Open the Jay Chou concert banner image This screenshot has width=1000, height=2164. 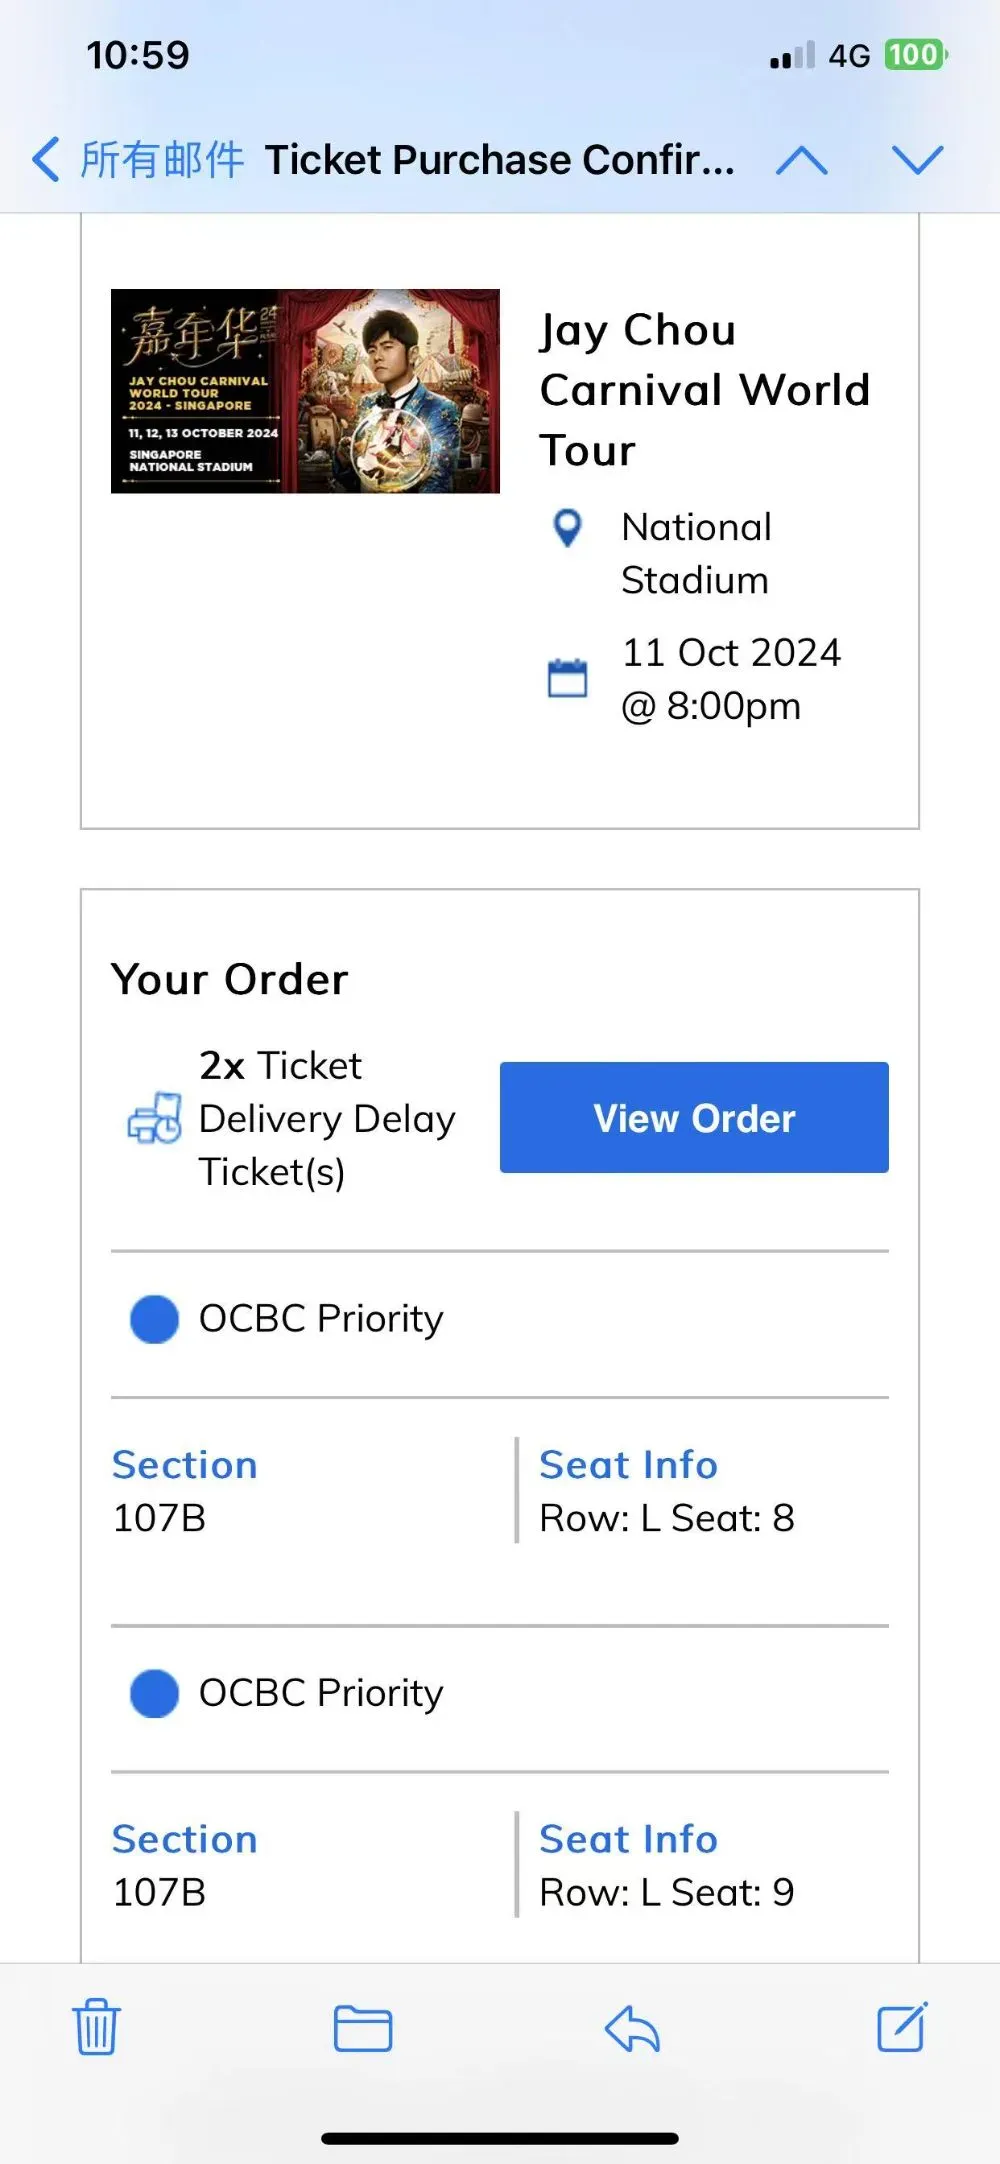tap(305, 391)
